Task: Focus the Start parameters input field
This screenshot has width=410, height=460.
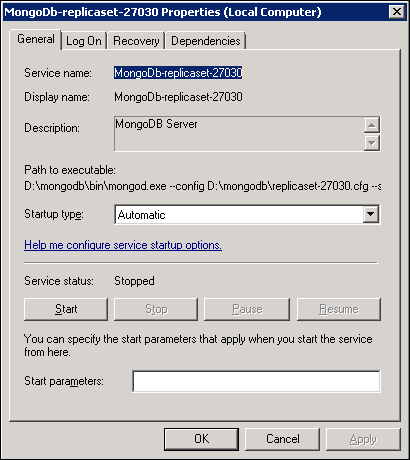Action: (256, 381)
